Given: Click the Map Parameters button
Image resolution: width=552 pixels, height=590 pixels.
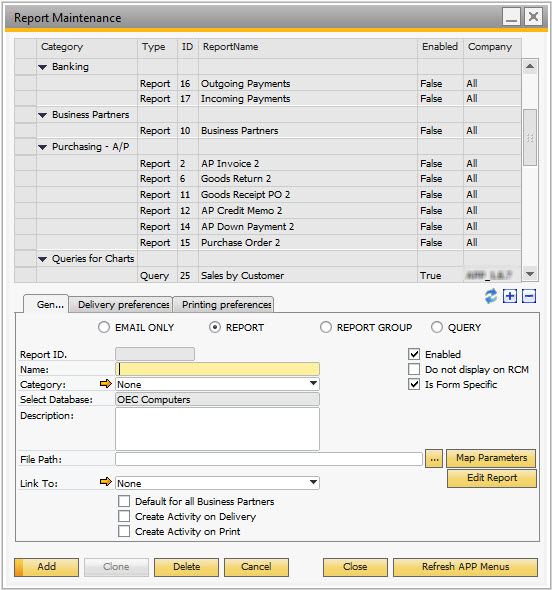Looking at the screenshot, I should [491, 458].
